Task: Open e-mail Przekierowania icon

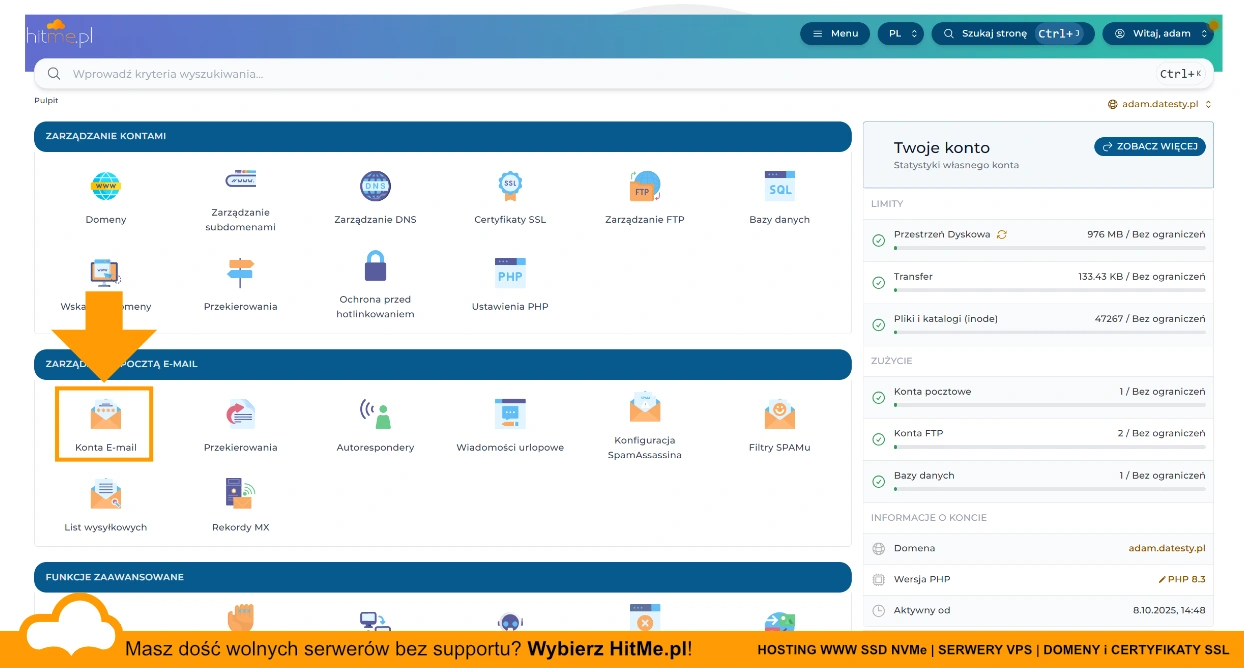Action: point(241,413)
